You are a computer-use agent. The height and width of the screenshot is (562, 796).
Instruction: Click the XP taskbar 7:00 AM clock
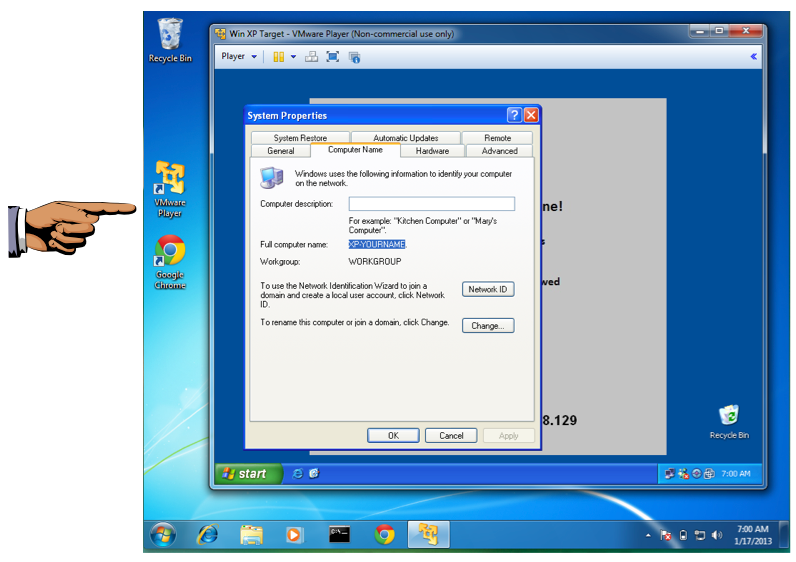coord(736,474)
